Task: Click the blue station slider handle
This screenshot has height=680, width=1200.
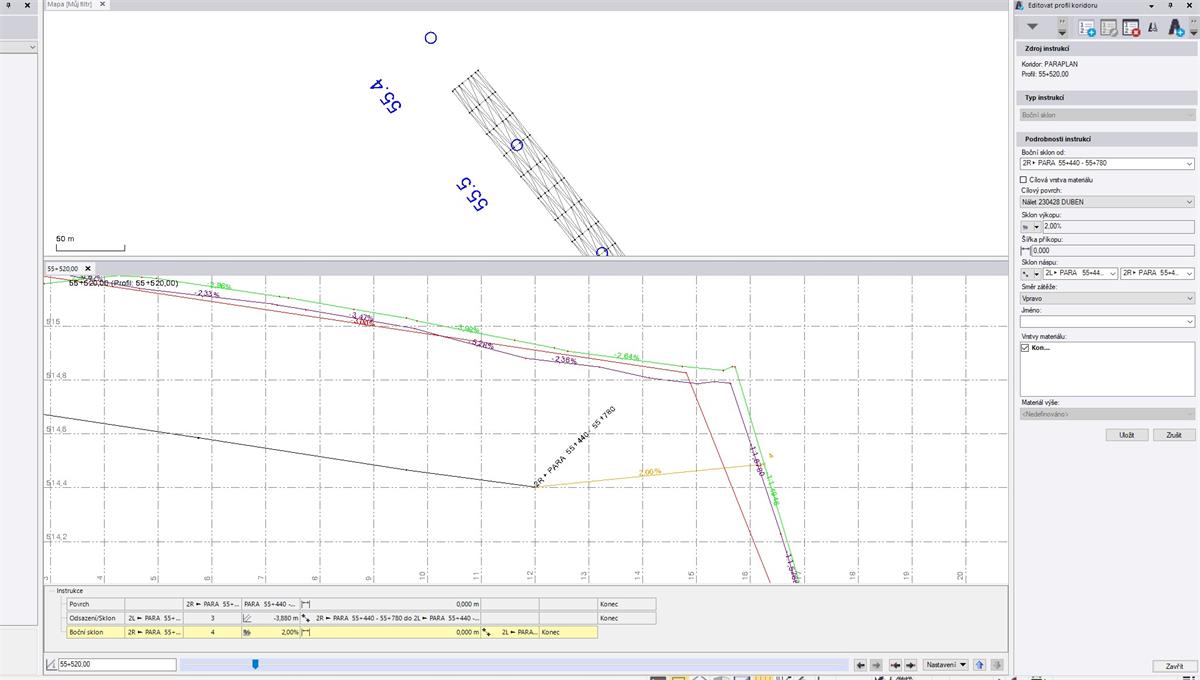Action: point(255,664)
